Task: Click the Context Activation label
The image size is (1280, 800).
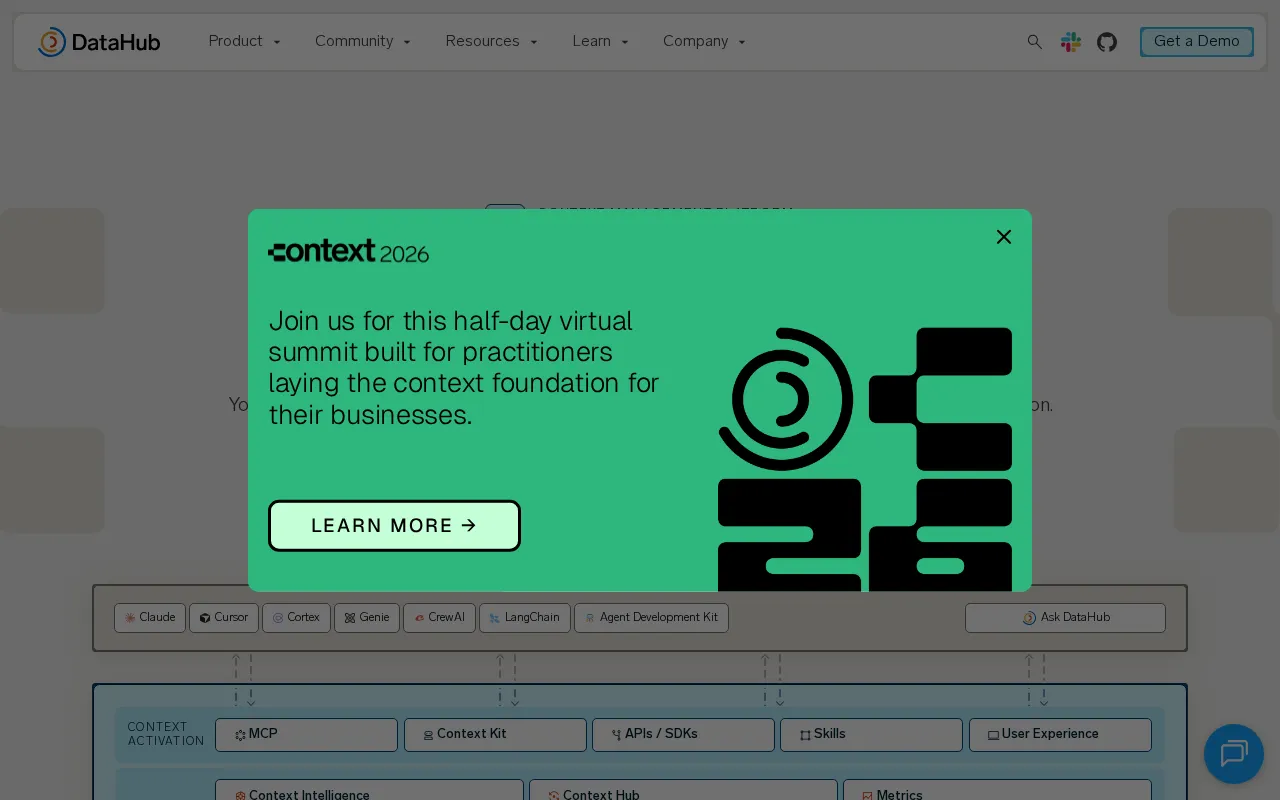Action: click(165, 734)
